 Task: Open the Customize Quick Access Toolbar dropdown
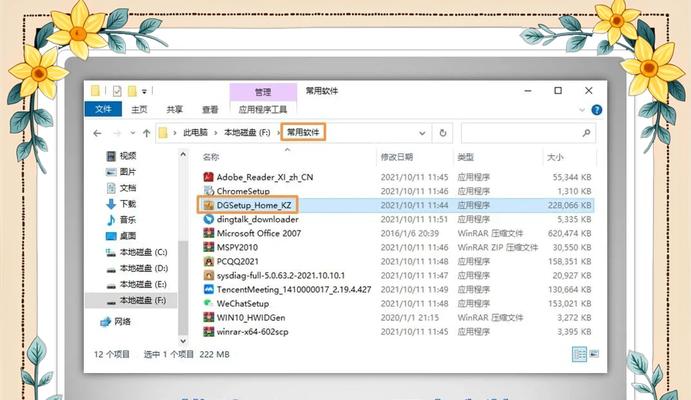click(x=144, y=92)
